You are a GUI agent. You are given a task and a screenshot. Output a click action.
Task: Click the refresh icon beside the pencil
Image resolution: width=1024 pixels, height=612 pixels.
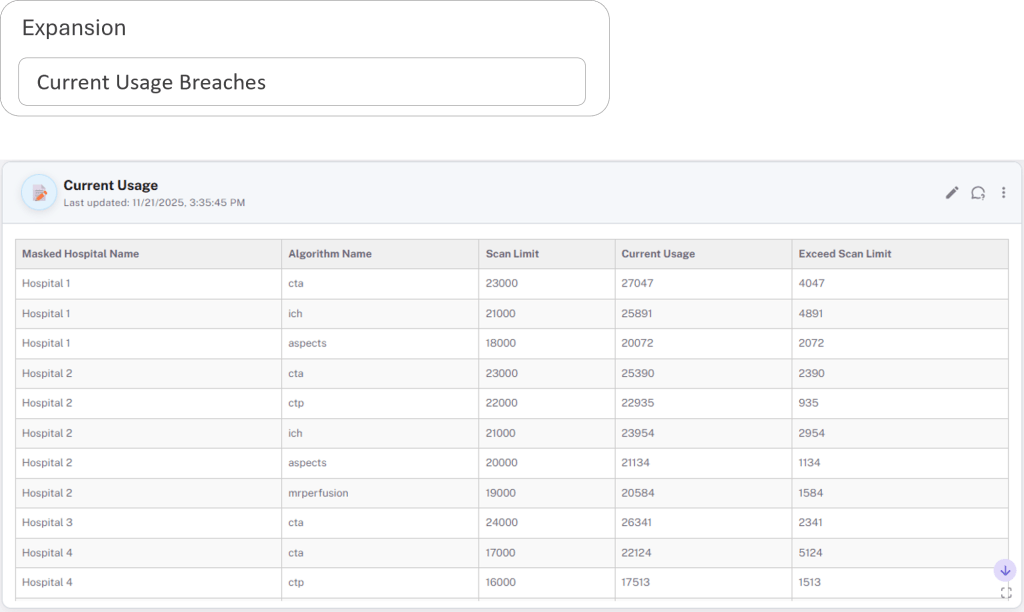tap(978, 193)
